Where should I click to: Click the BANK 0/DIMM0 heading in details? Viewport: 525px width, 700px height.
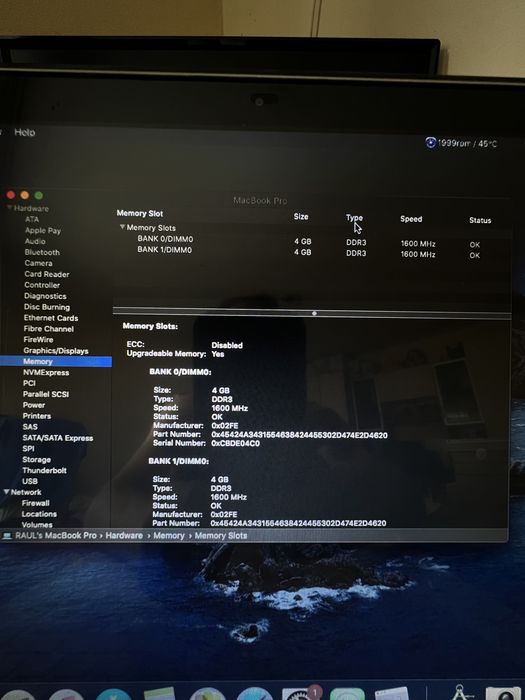point(180,372)
